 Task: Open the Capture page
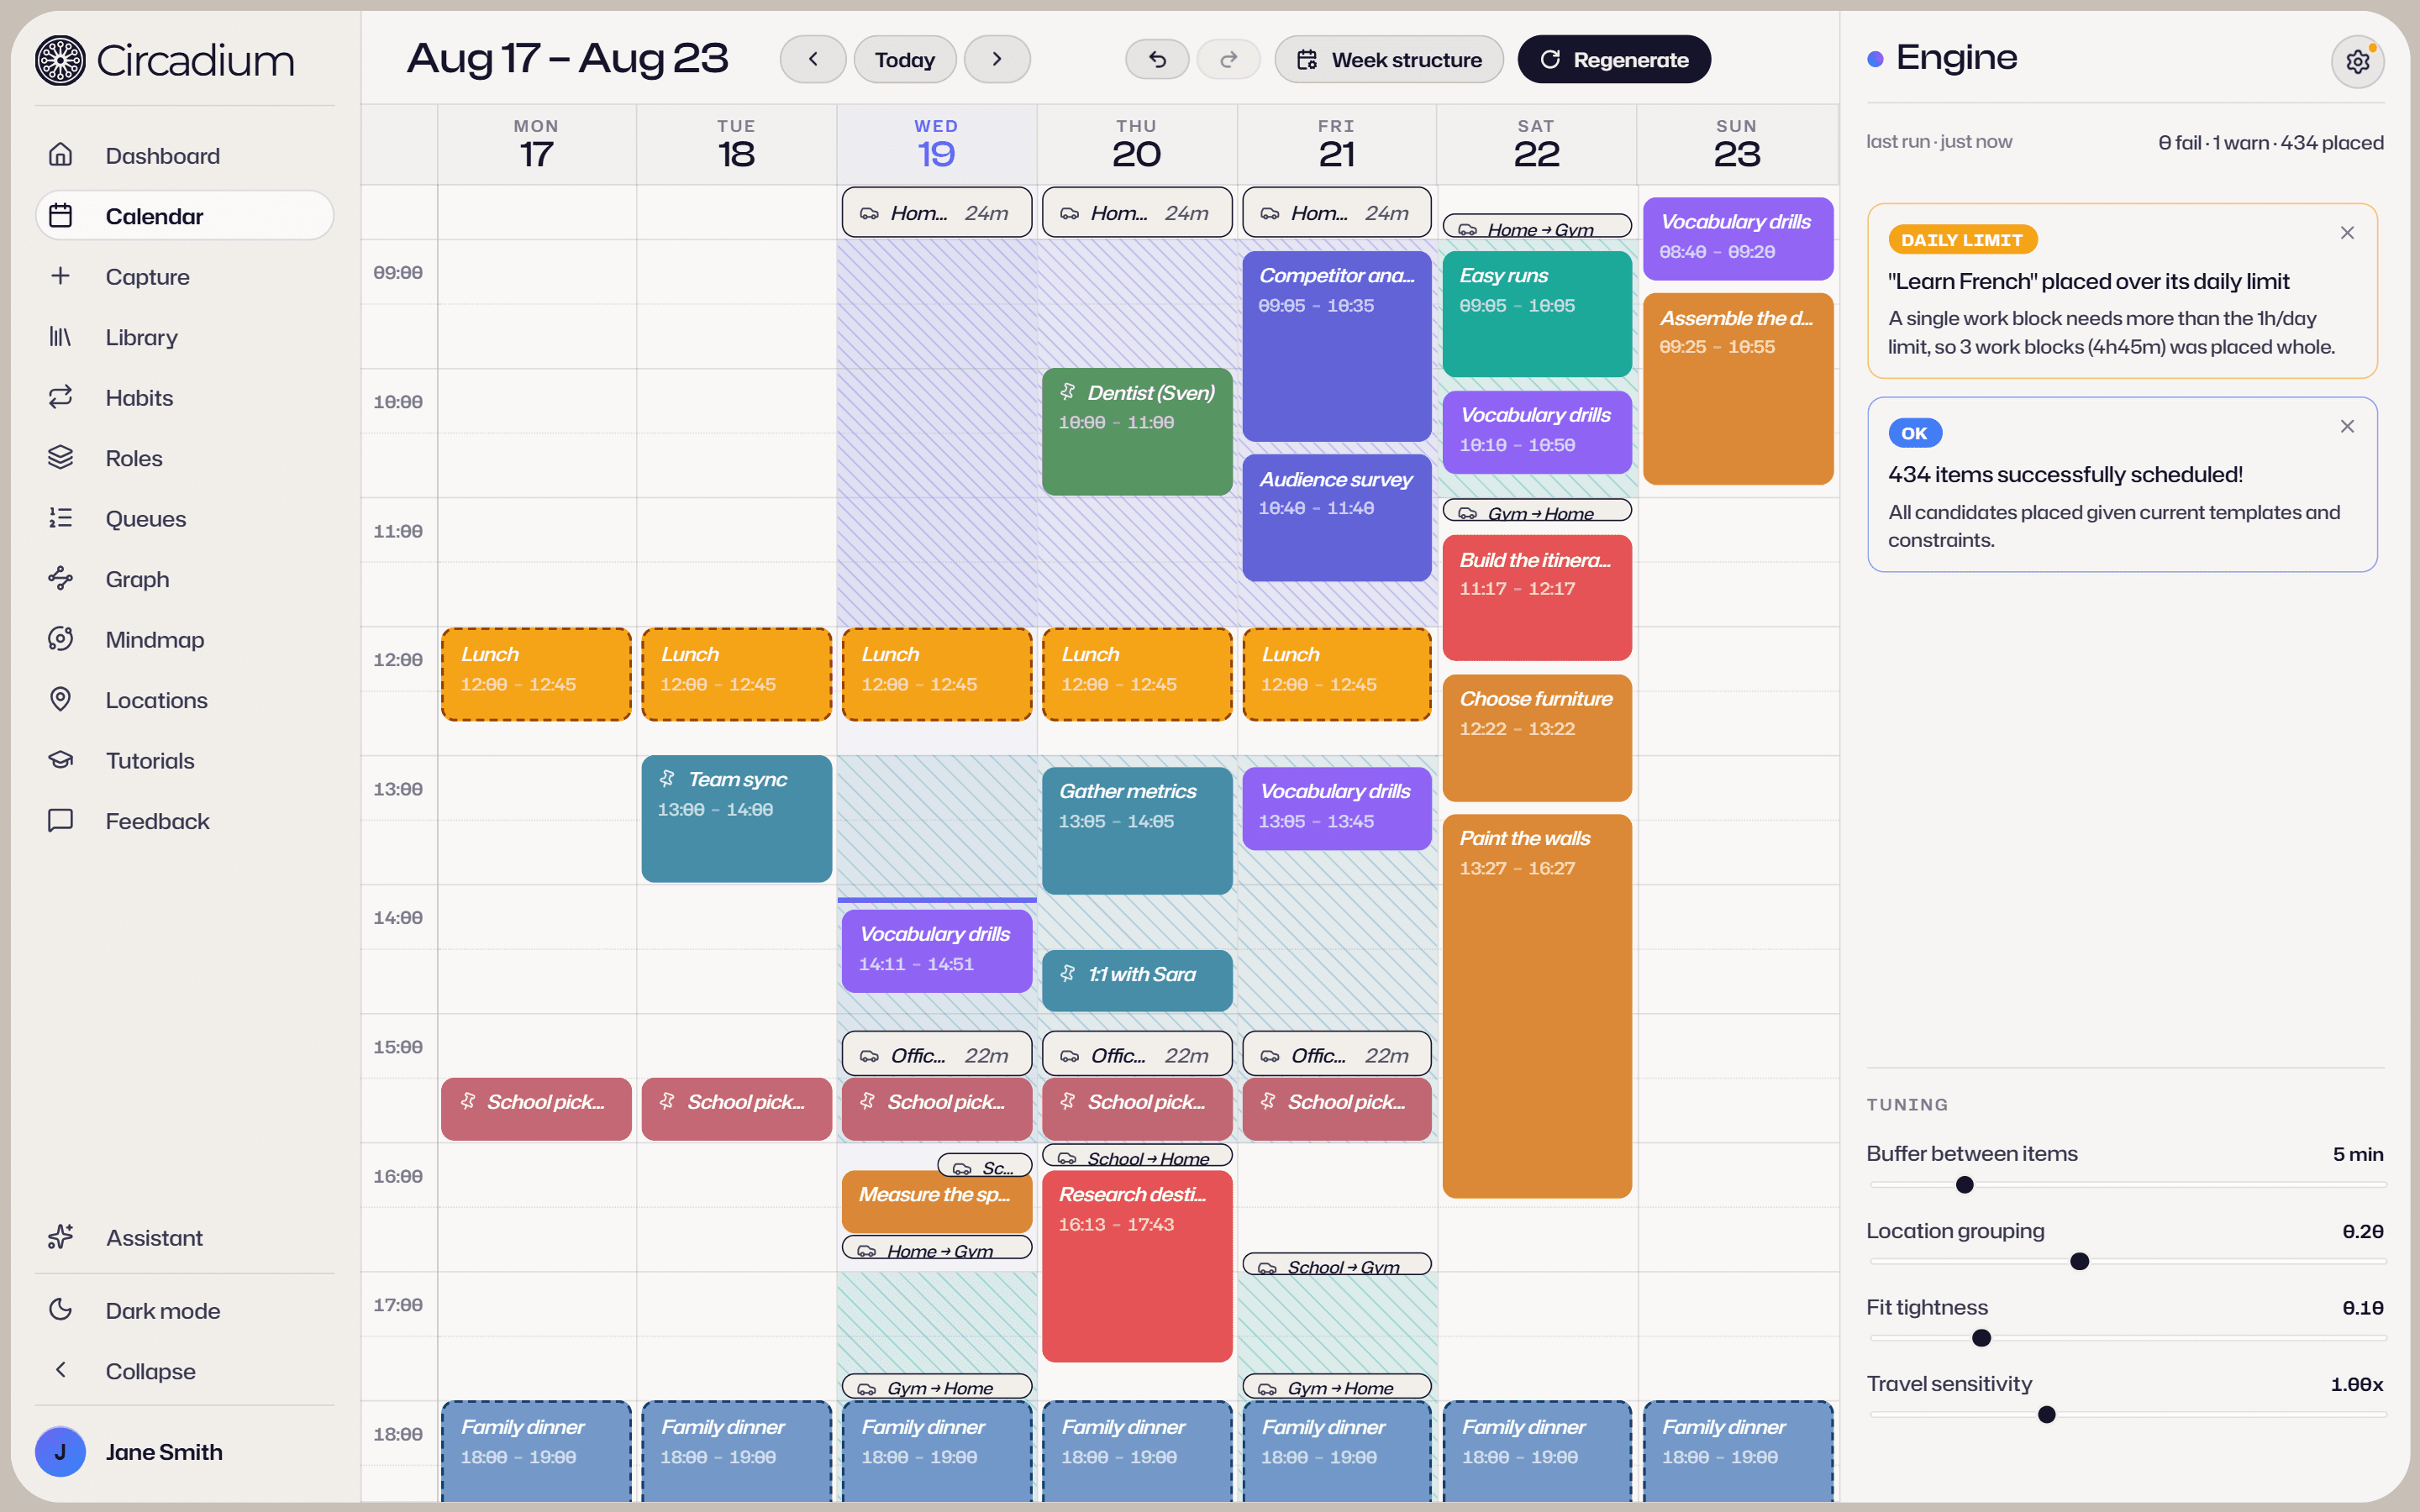(x=185, y=277)
